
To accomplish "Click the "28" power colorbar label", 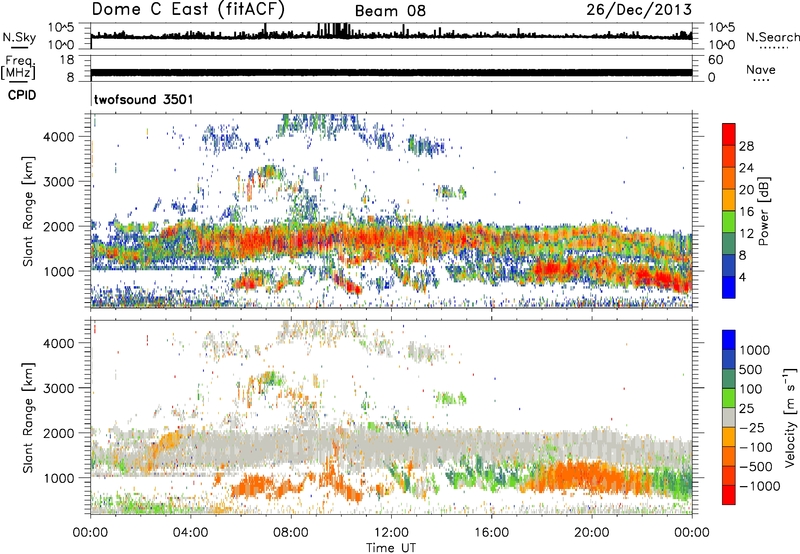I will (746, 146).
